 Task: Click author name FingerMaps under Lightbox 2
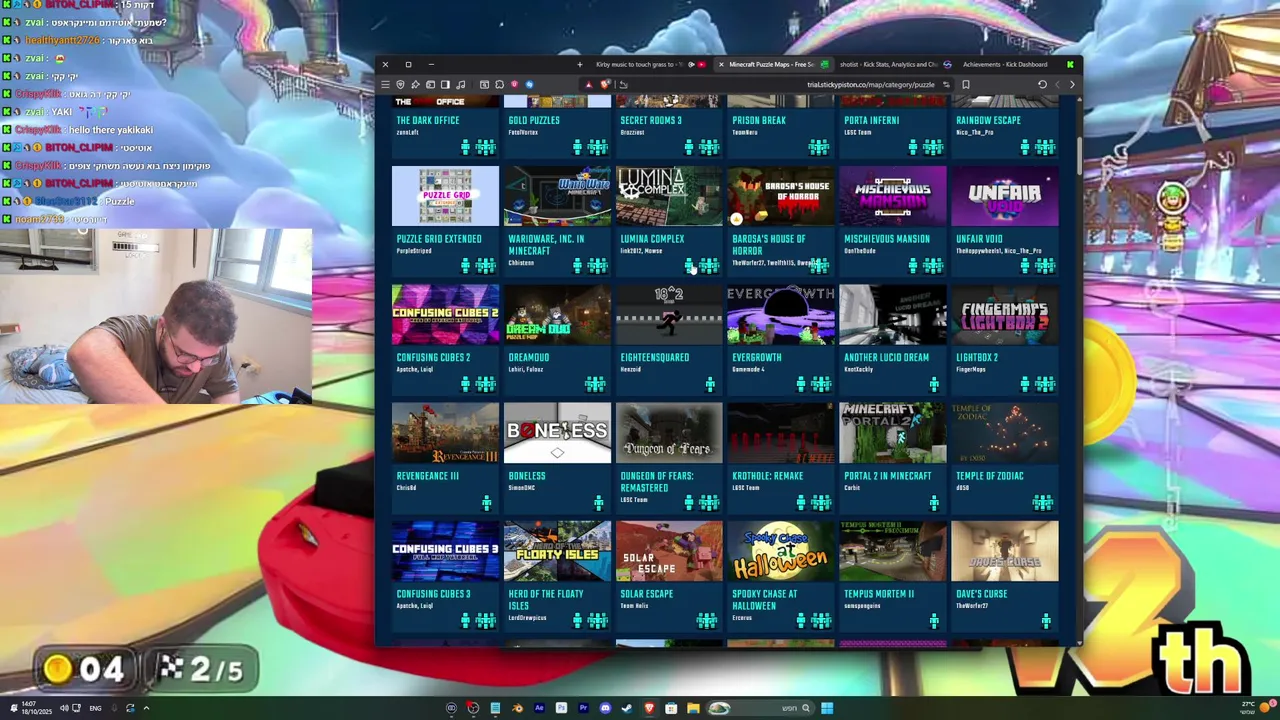971,369
